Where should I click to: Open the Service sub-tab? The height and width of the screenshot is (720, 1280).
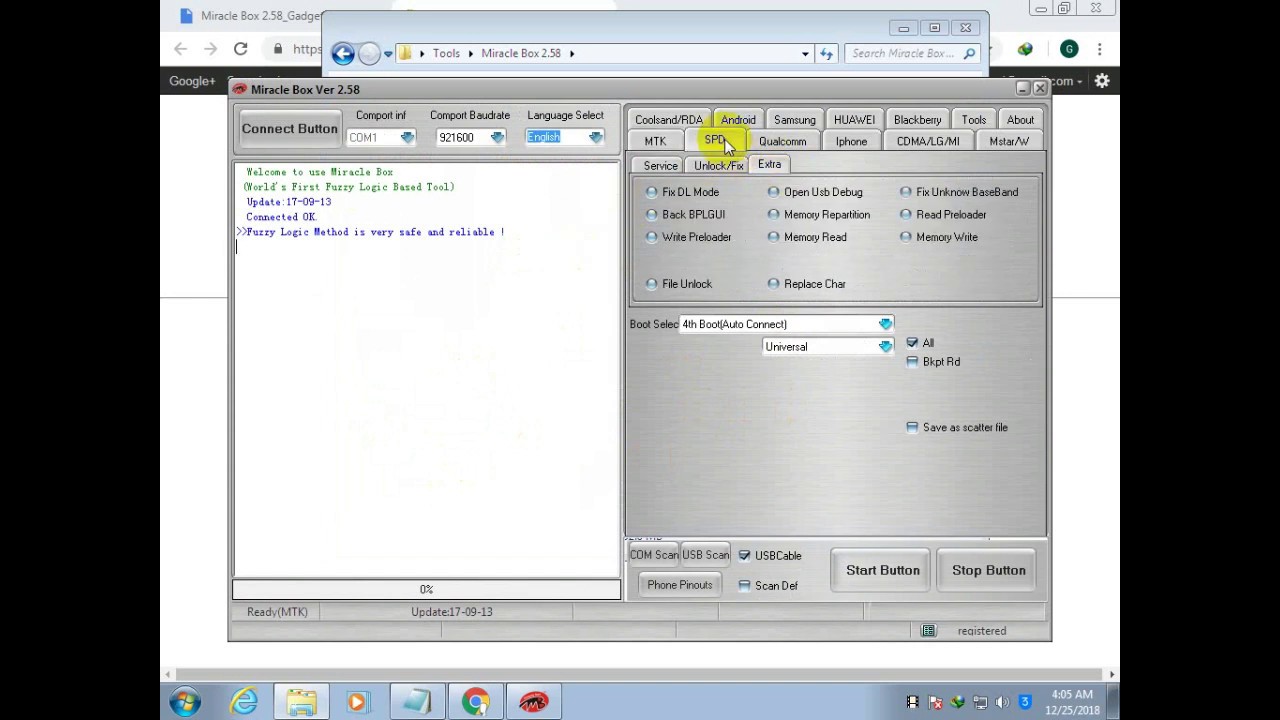point(660,166)
